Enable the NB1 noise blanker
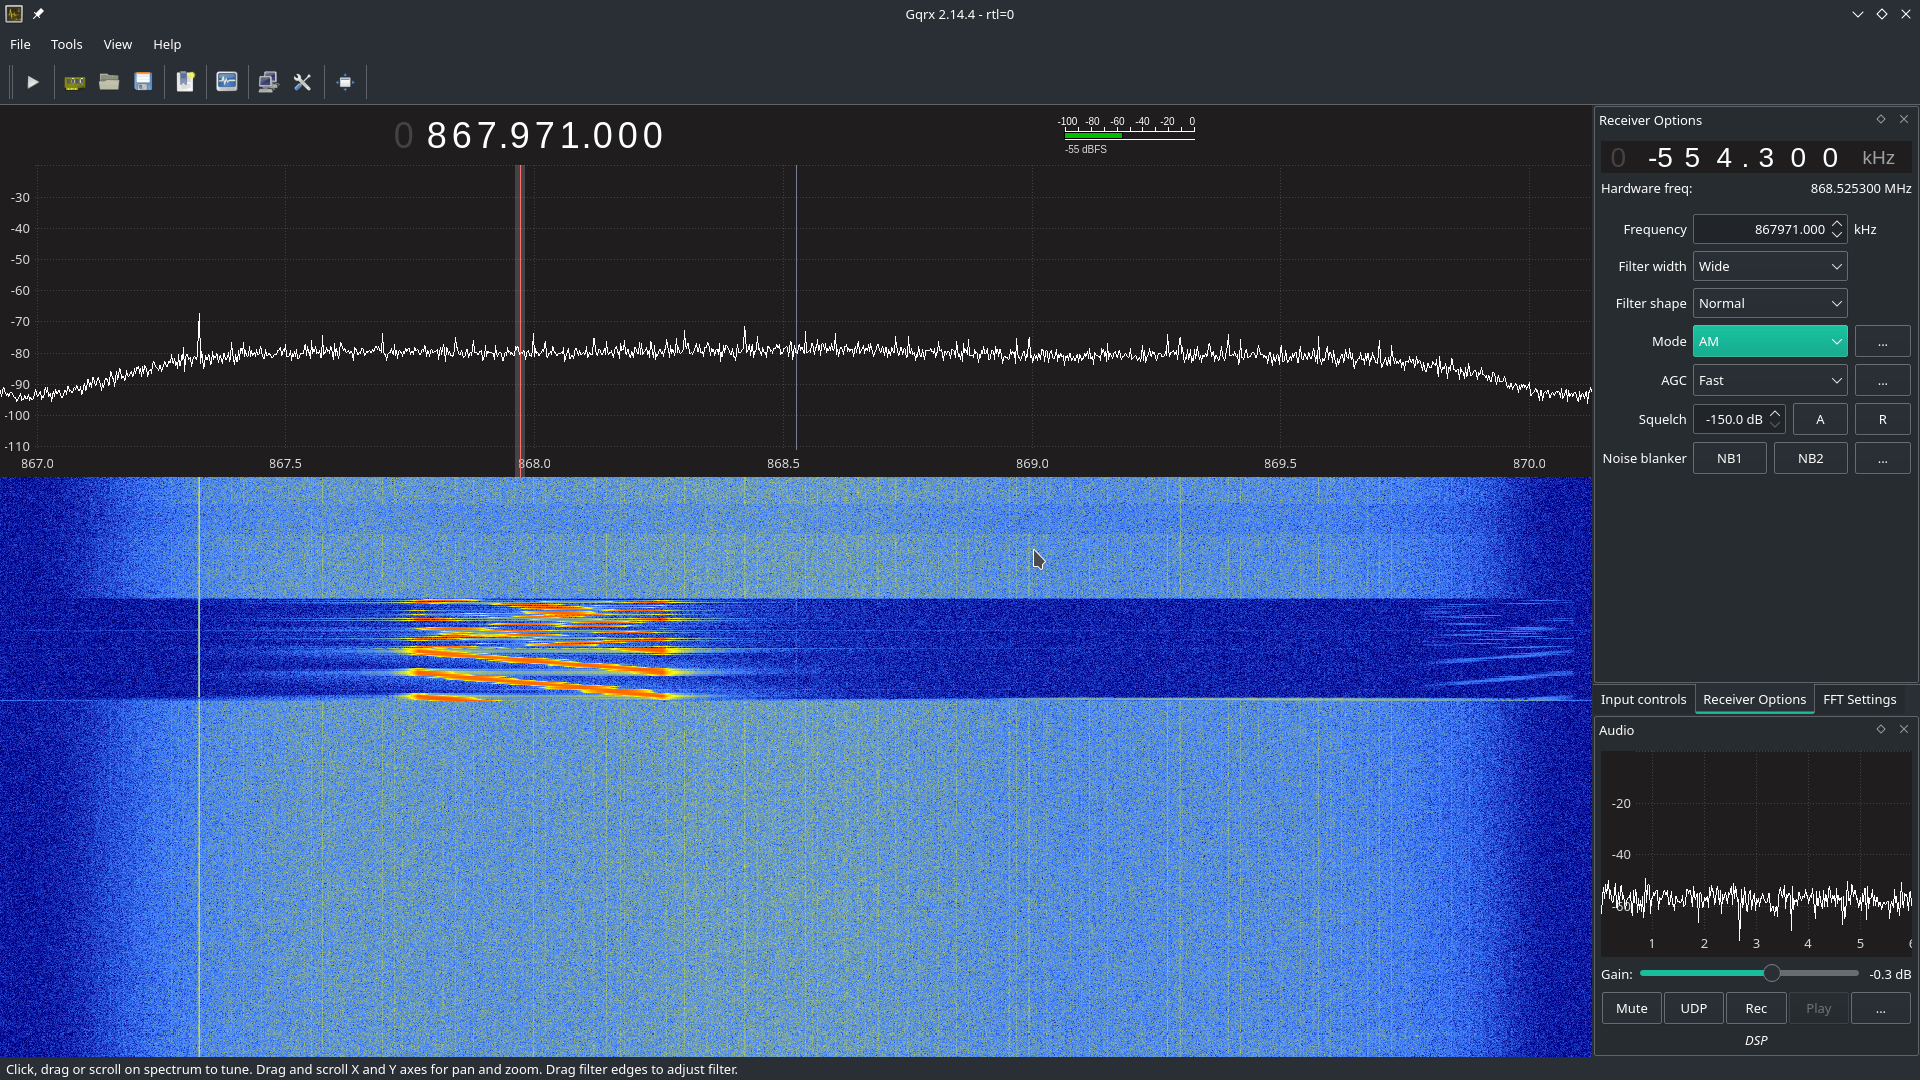The image size is (1920, 1080). [1729, 458]
